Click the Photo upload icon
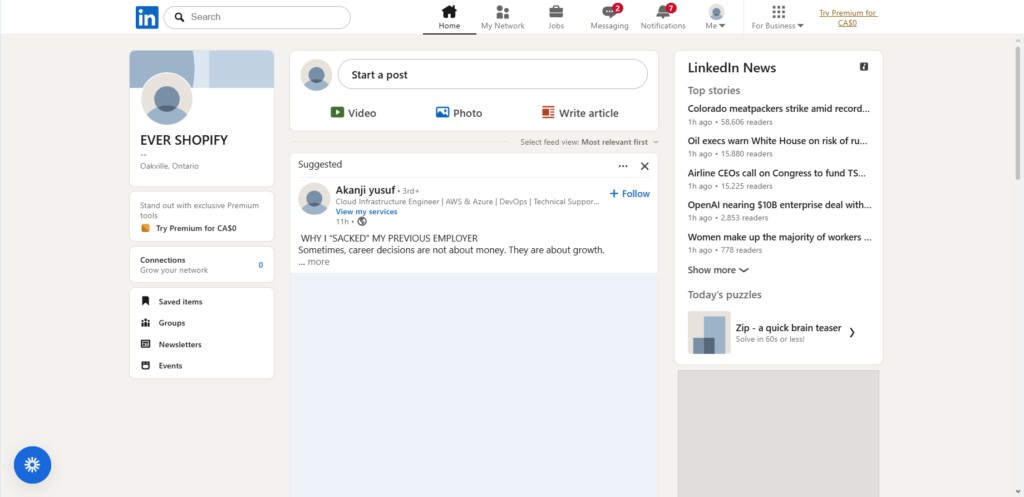 [x=442, y=113]
